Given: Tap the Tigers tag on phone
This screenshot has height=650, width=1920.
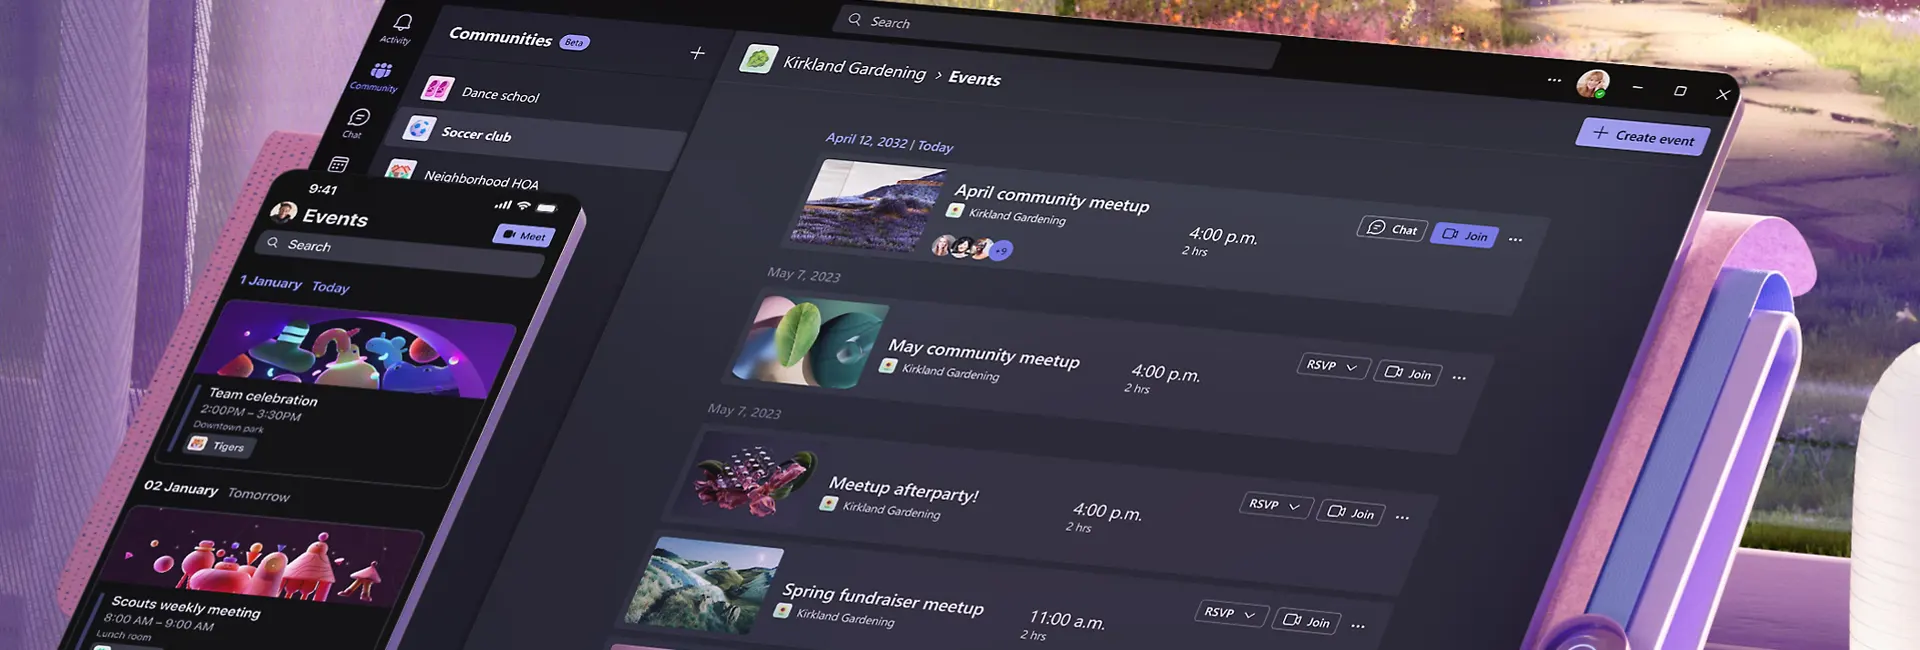Looking at the screenshot, I should pos(219,445).
